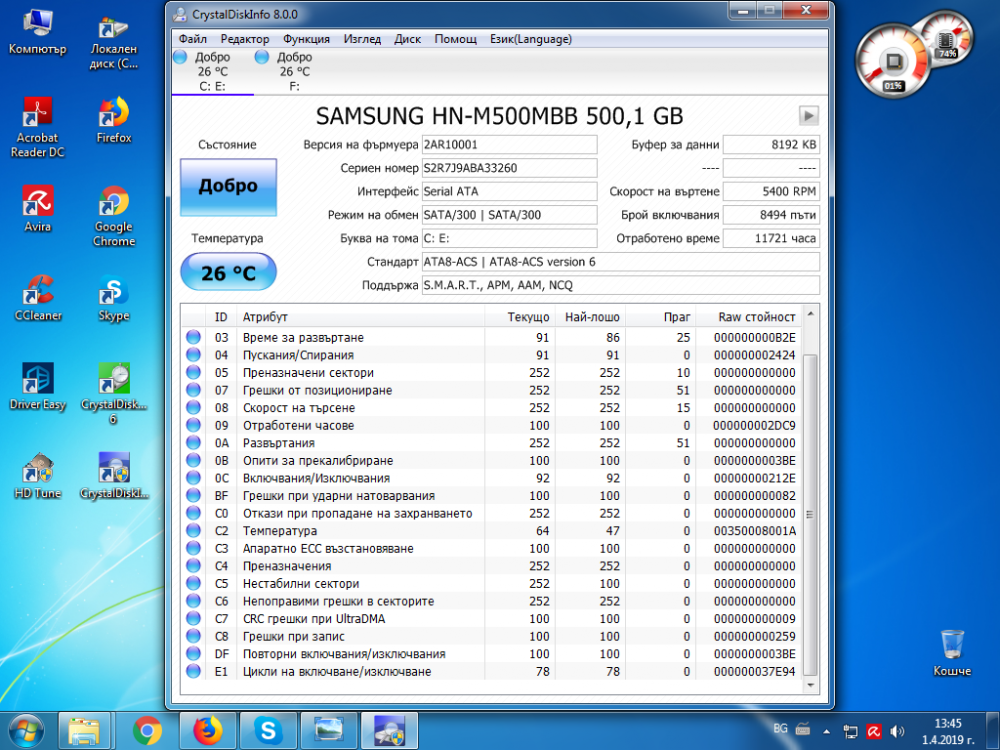Click the CrystalDiskInfo taskbar button
Image resolution: width=1000 pixels, height=750 pixels.
(x=389, y=731)
